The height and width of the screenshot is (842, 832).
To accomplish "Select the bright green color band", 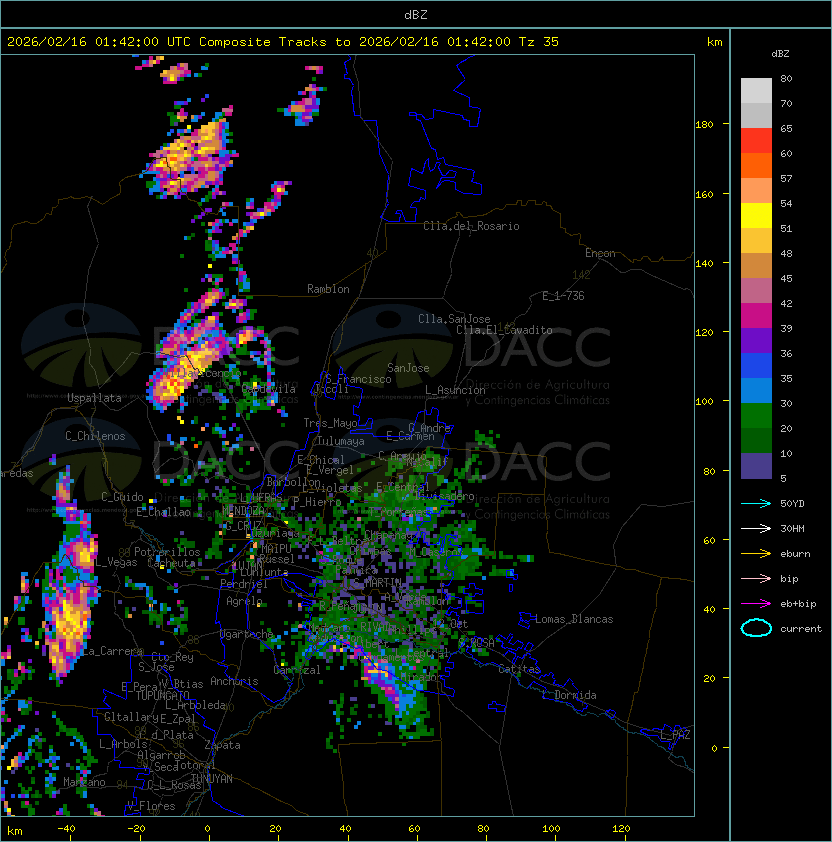I will point(756,416).
